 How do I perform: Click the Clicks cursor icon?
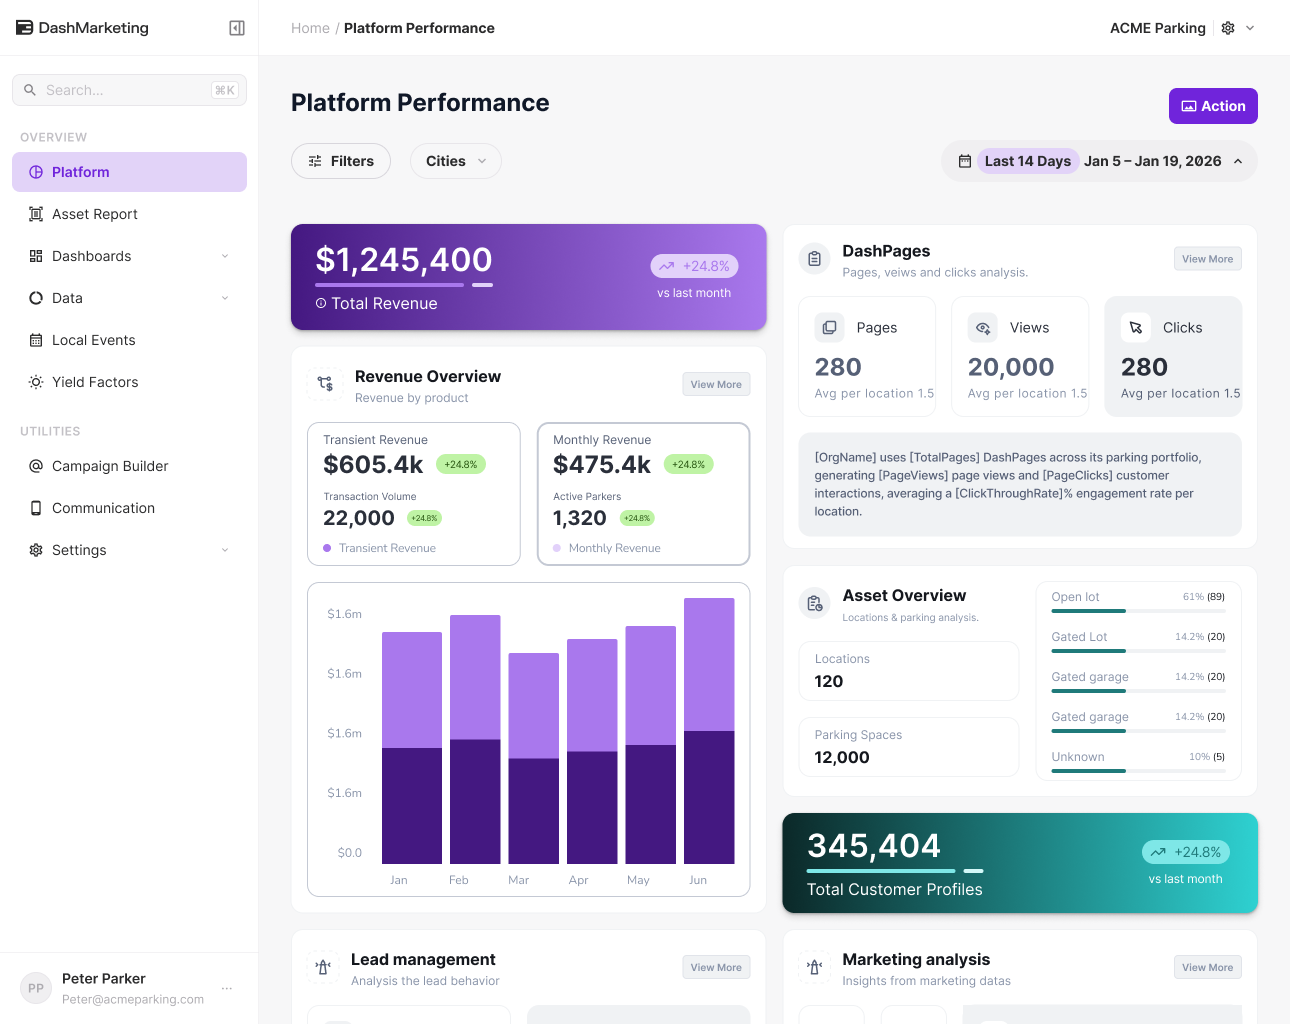point(1136,327)
